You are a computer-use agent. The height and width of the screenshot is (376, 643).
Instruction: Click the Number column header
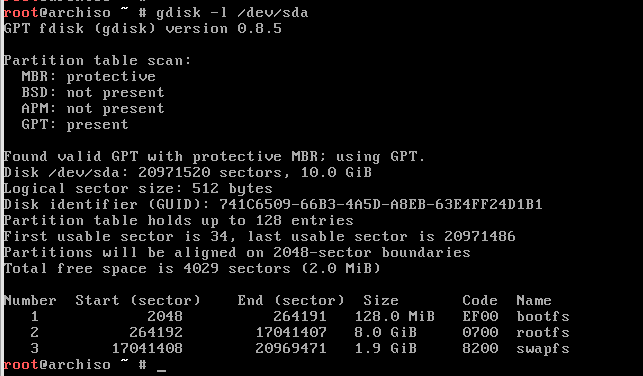(x=30, y=300)
